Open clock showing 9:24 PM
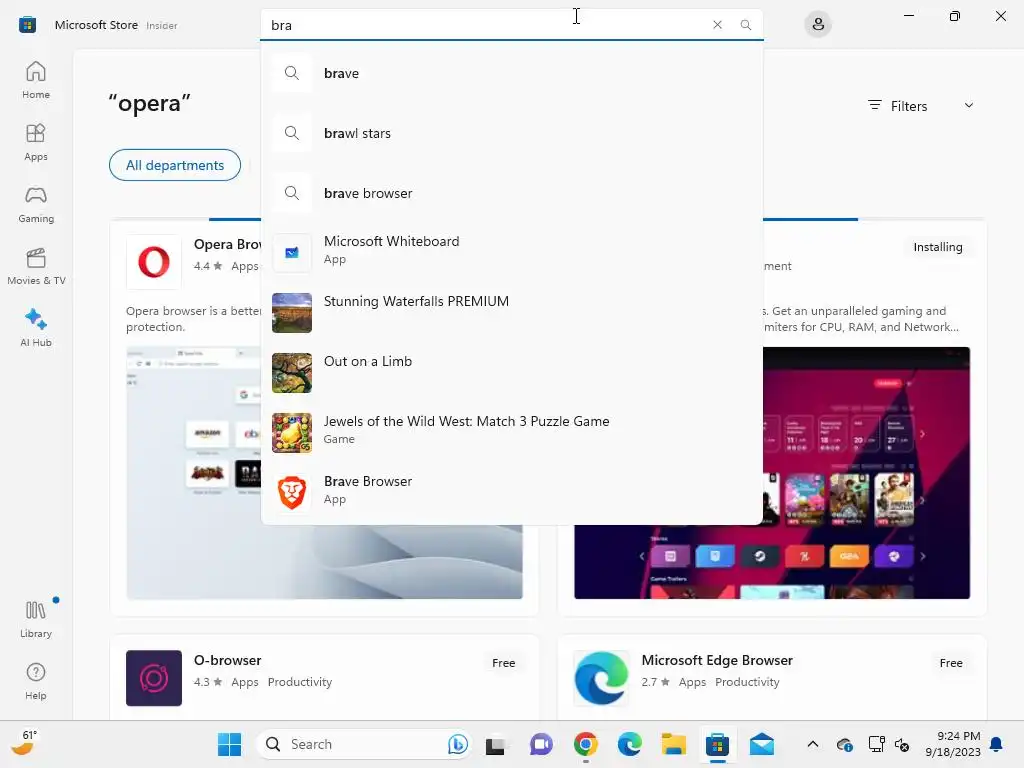This screenshot has width=1024, height=768. pos(953,744)
